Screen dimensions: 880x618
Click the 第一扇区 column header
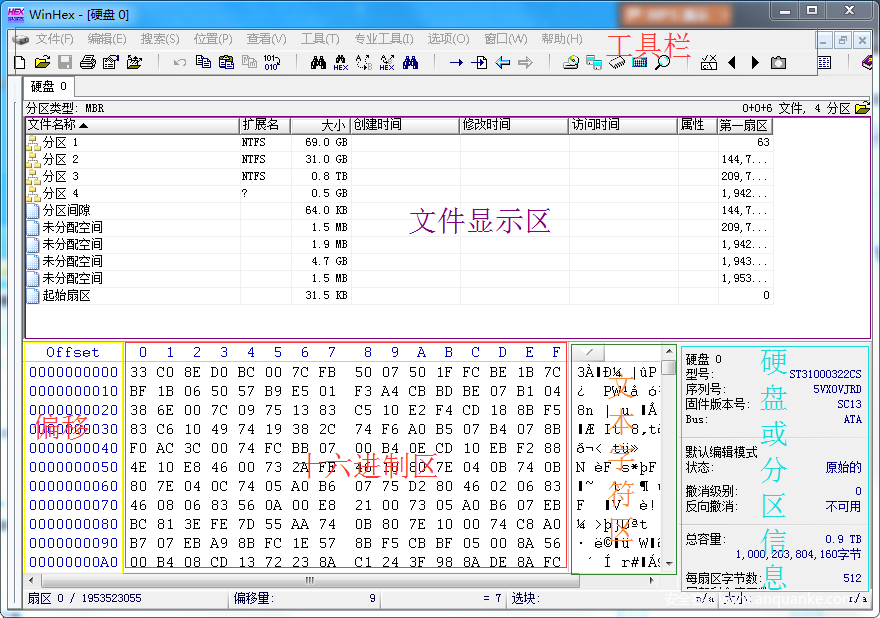(744, 125)
